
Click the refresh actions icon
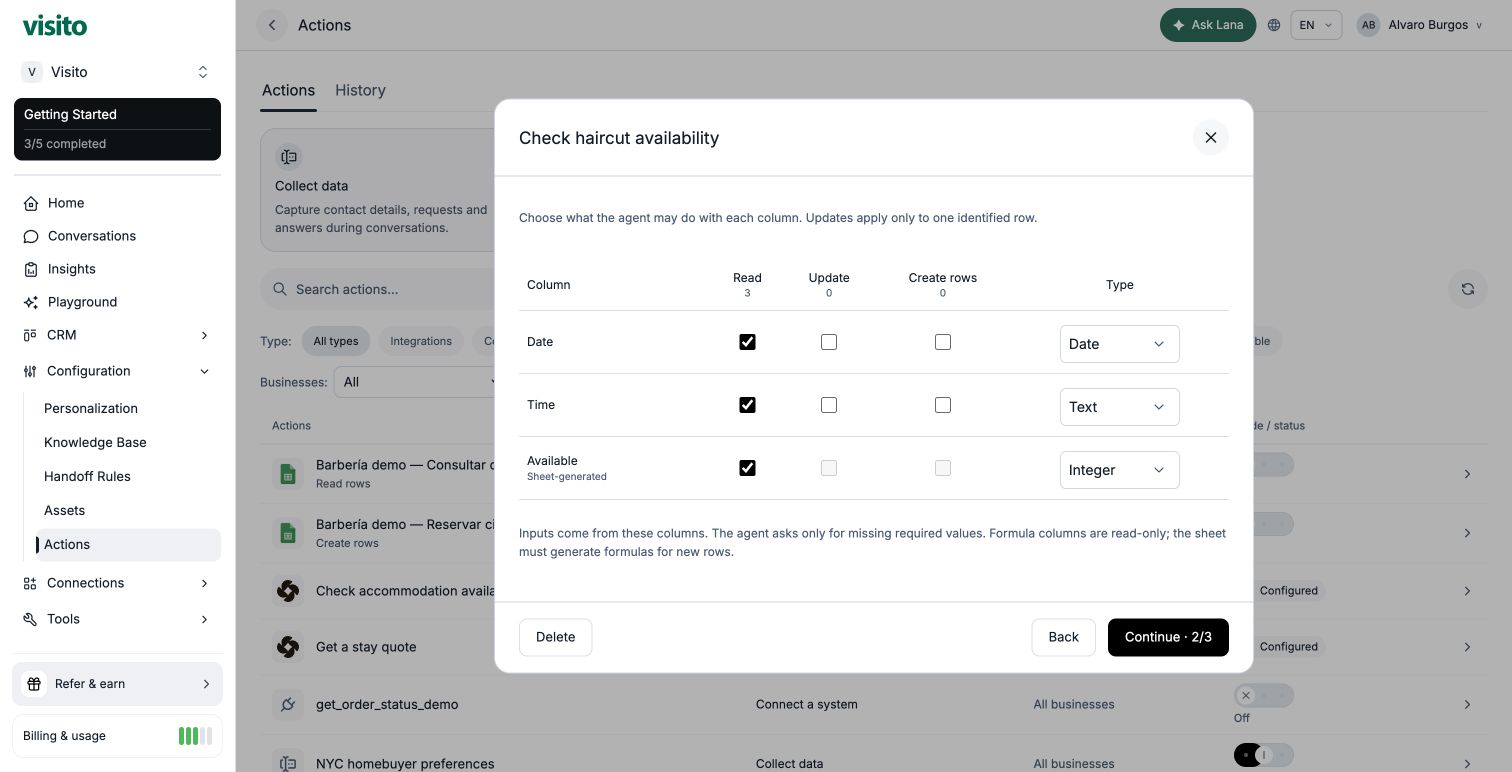[1467, 289]
